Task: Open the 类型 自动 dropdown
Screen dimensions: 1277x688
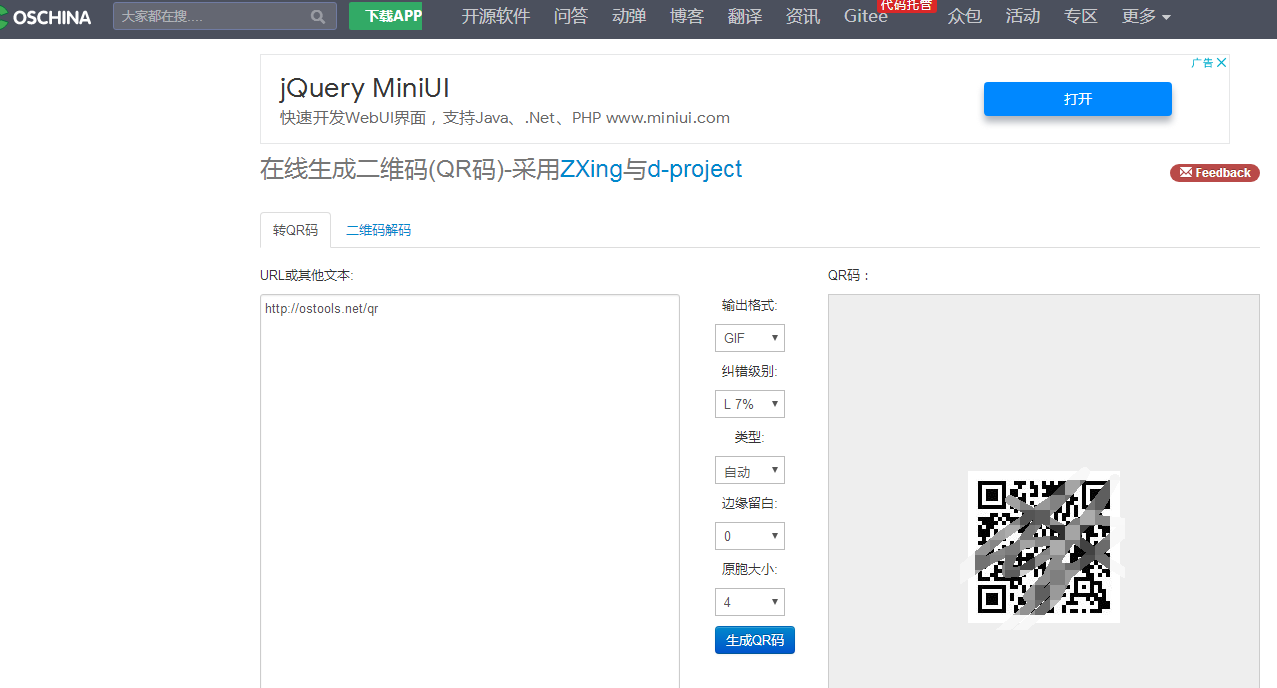Action: pyautogui.click(x=749, y=470)
